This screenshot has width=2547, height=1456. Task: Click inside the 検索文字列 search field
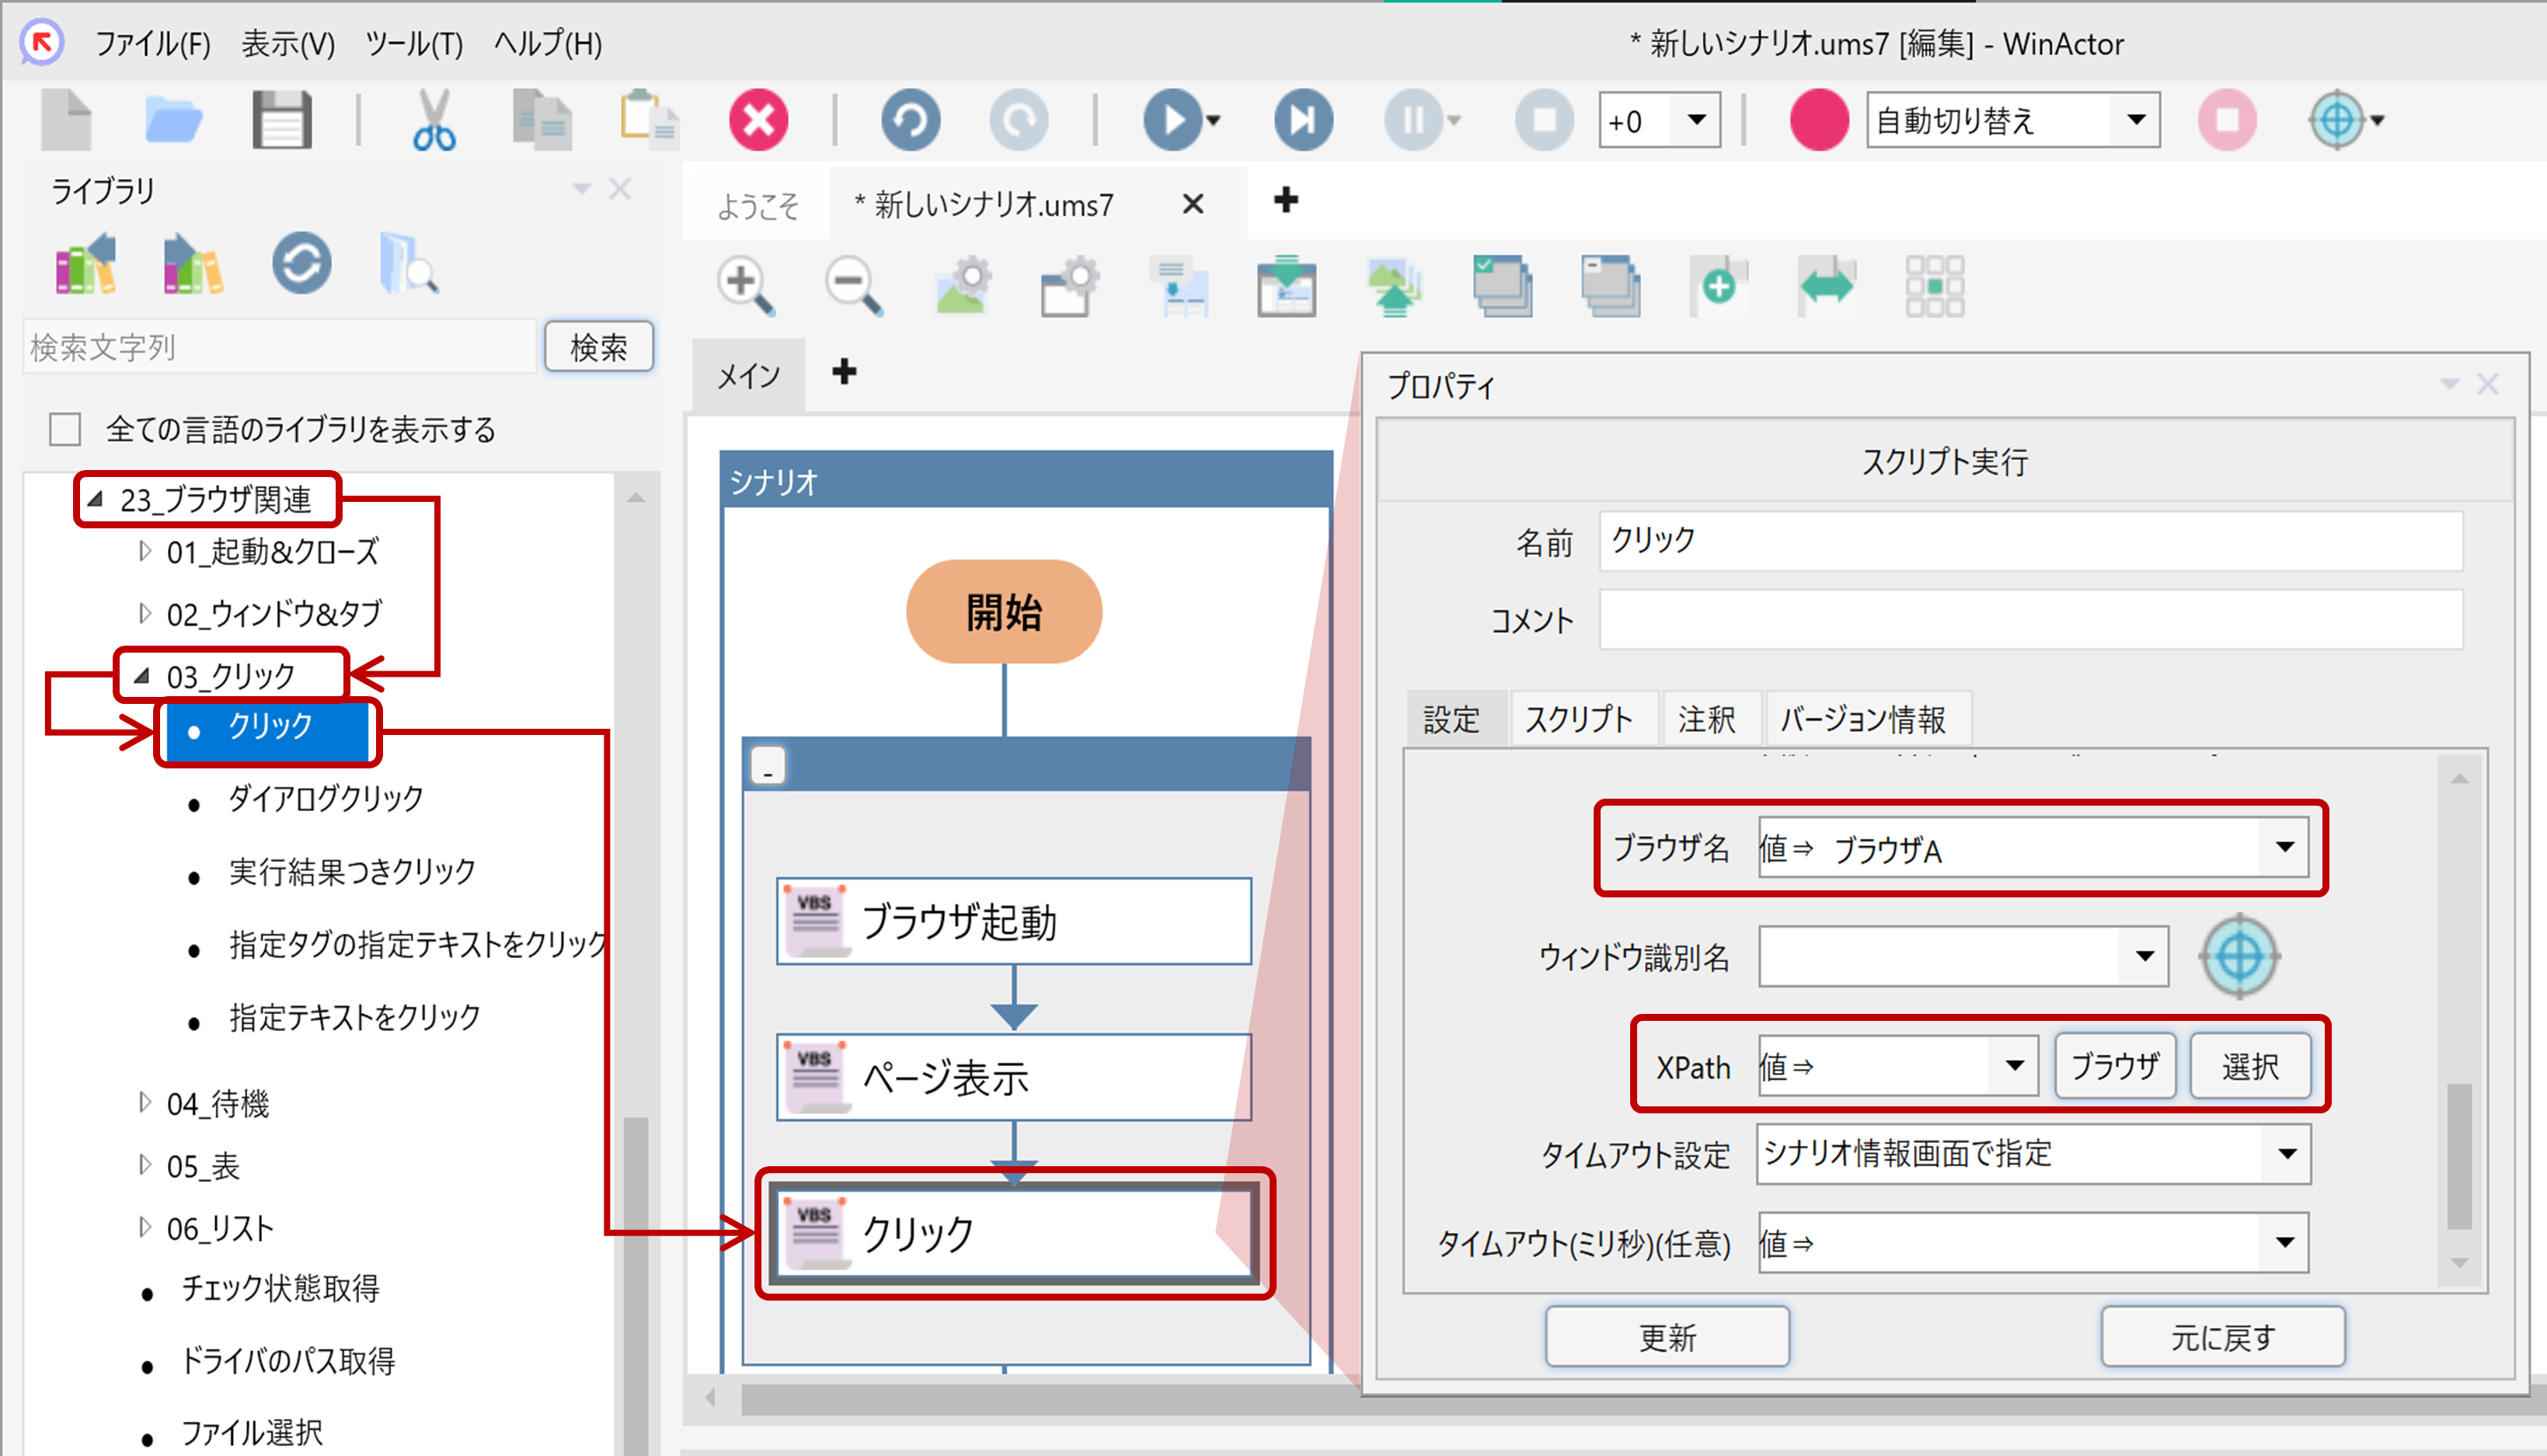[x=280, y=346]
